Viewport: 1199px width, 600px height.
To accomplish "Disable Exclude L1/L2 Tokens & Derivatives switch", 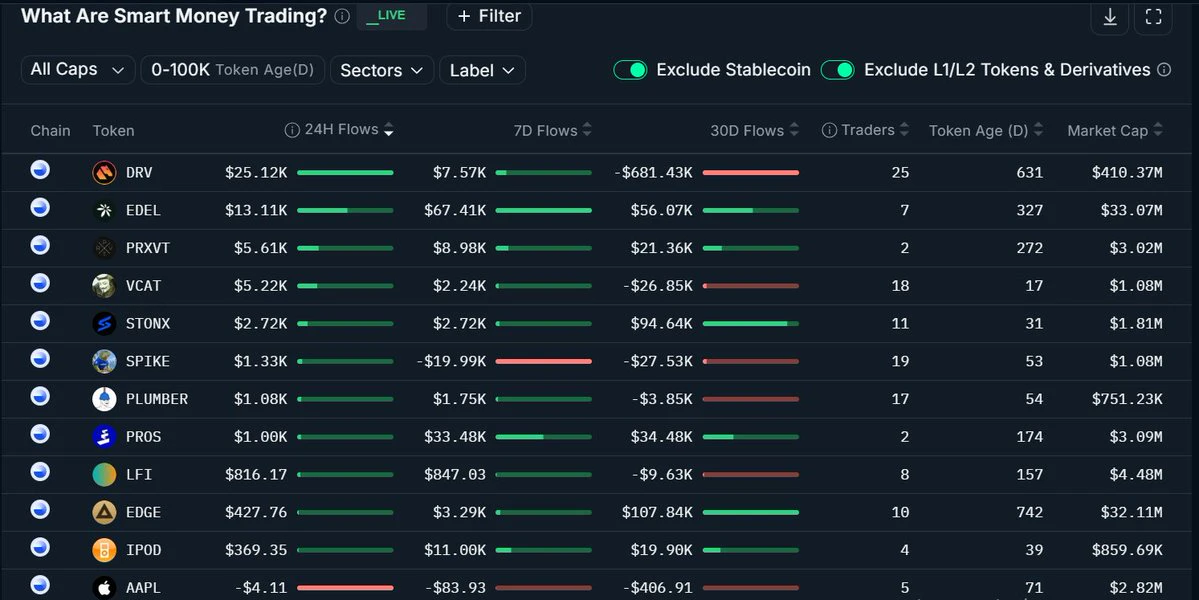I will coord(837,70).
